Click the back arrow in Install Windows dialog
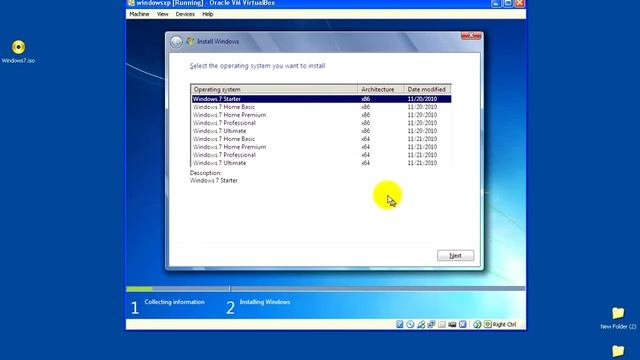The image size is (640, 360). 176,42
